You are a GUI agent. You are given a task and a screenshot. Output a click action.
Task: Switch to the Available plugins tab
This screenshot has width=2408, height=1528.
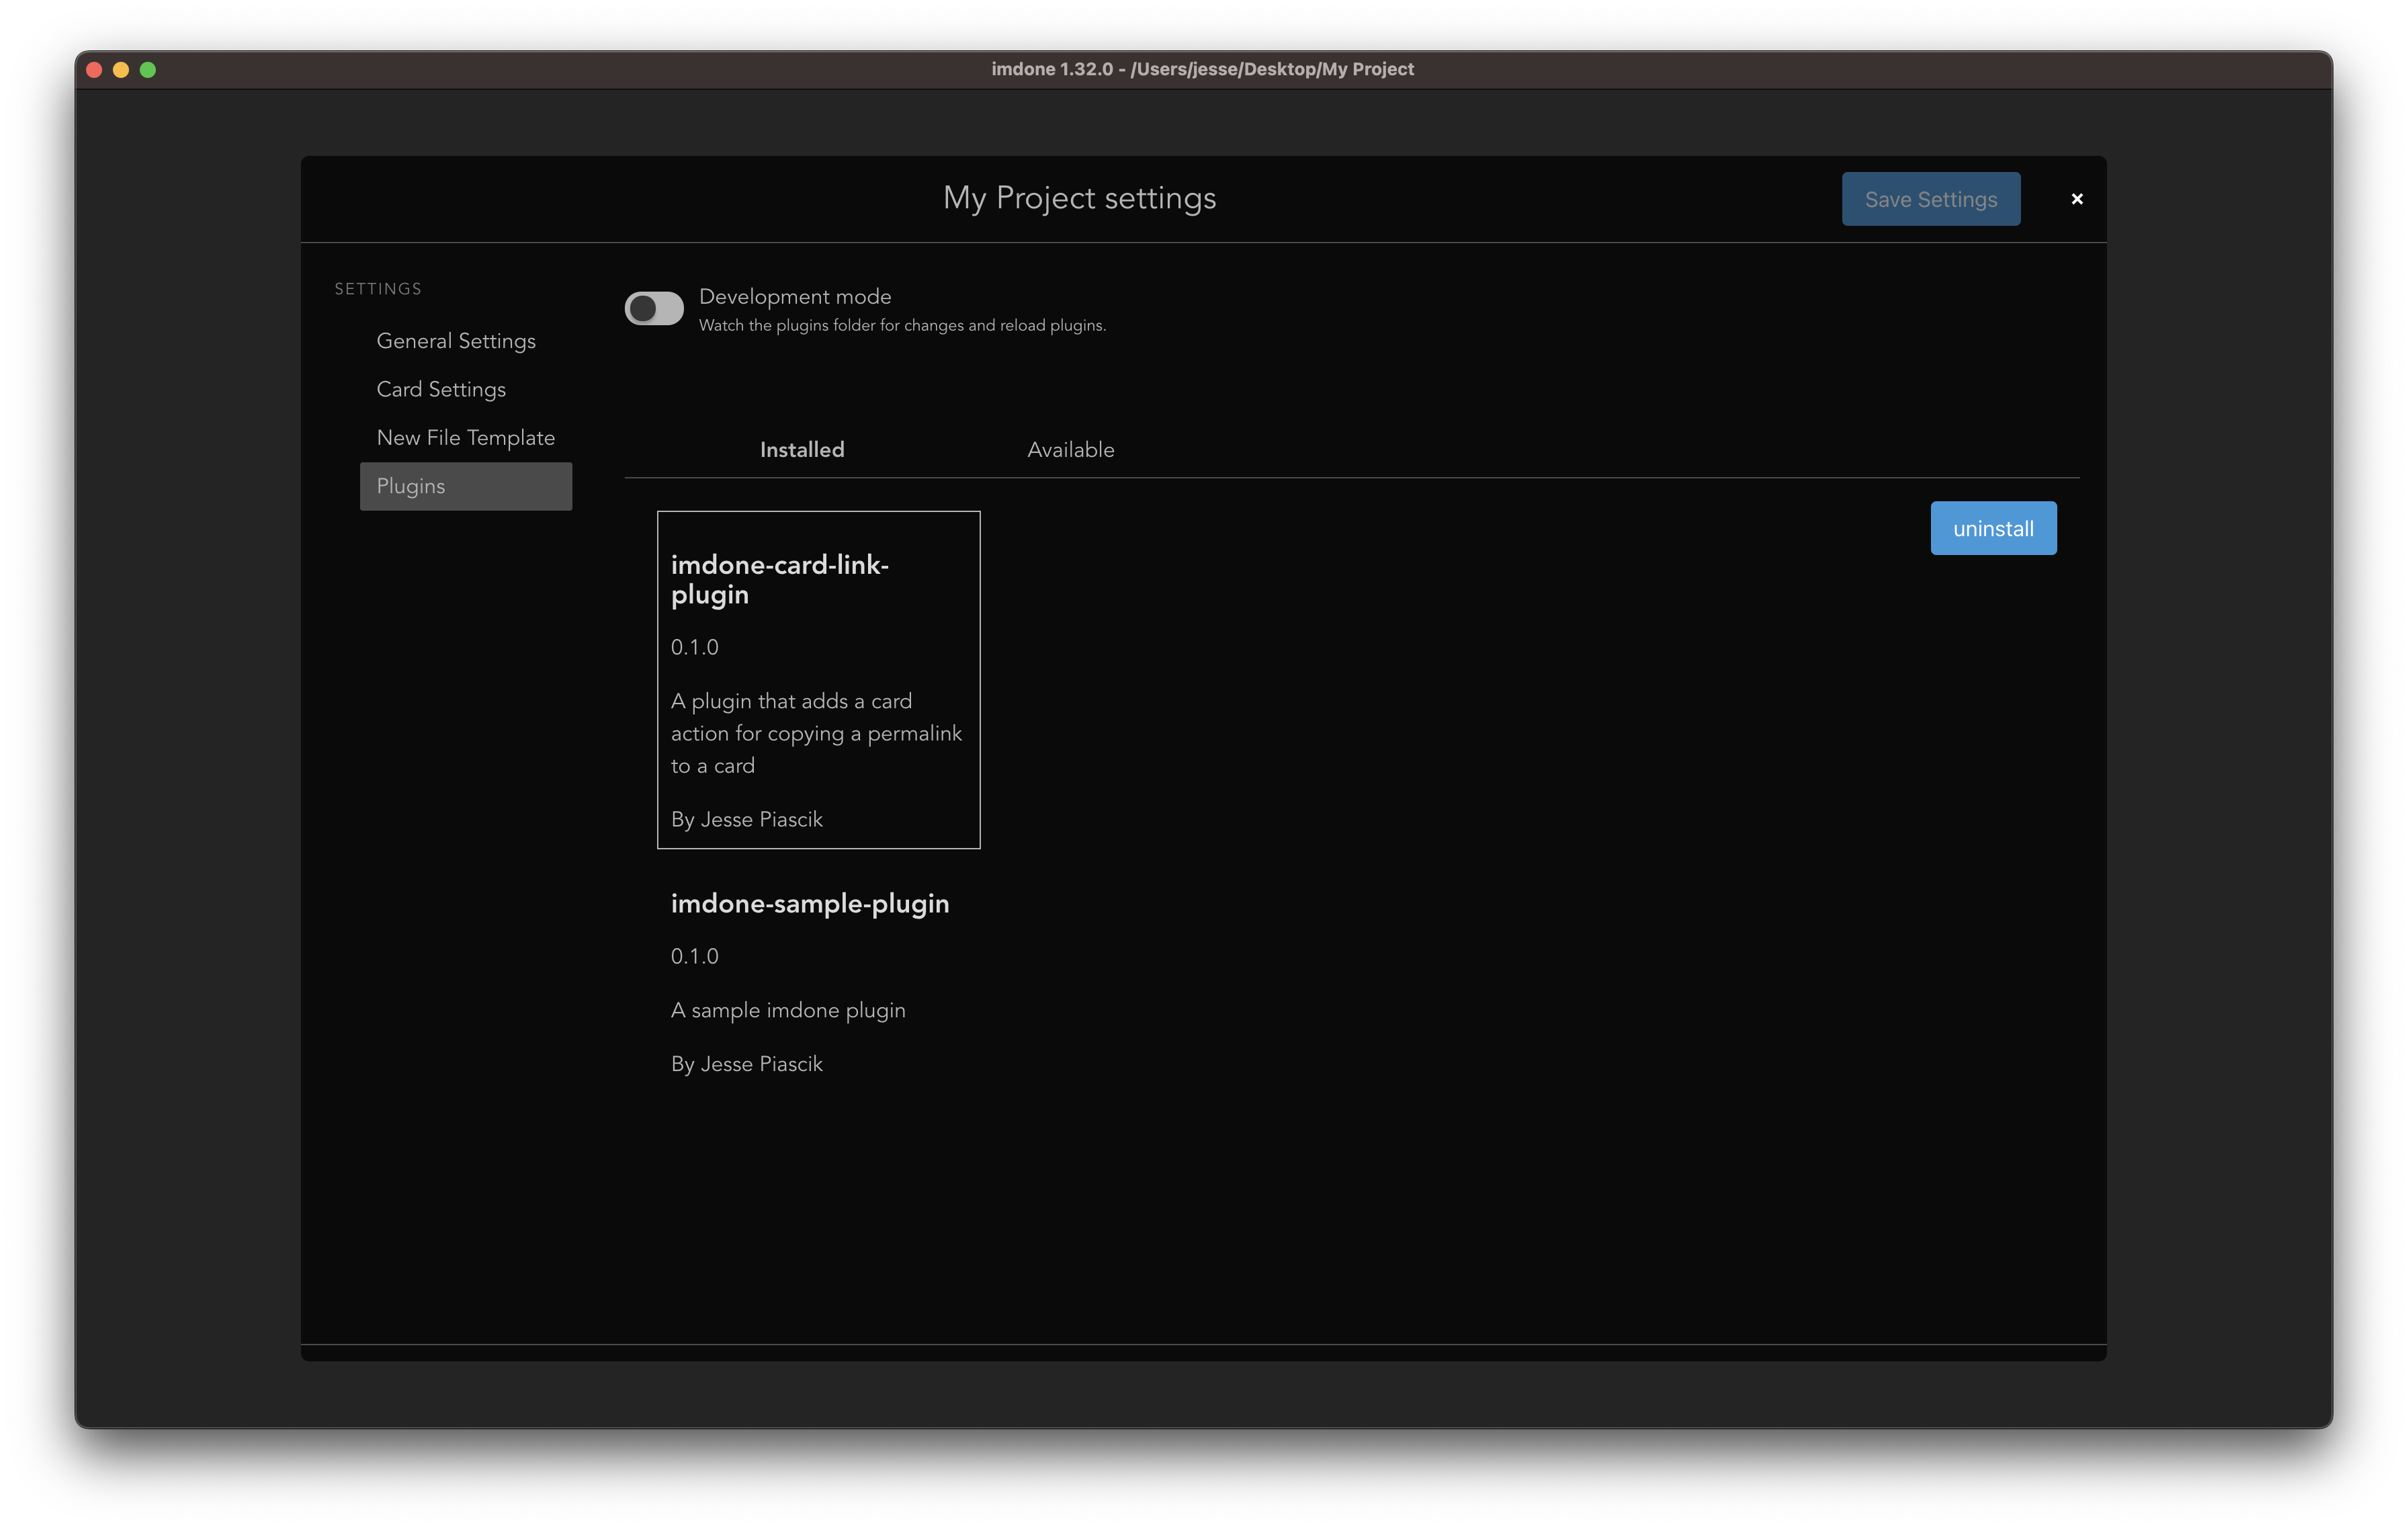[1070, 450]
